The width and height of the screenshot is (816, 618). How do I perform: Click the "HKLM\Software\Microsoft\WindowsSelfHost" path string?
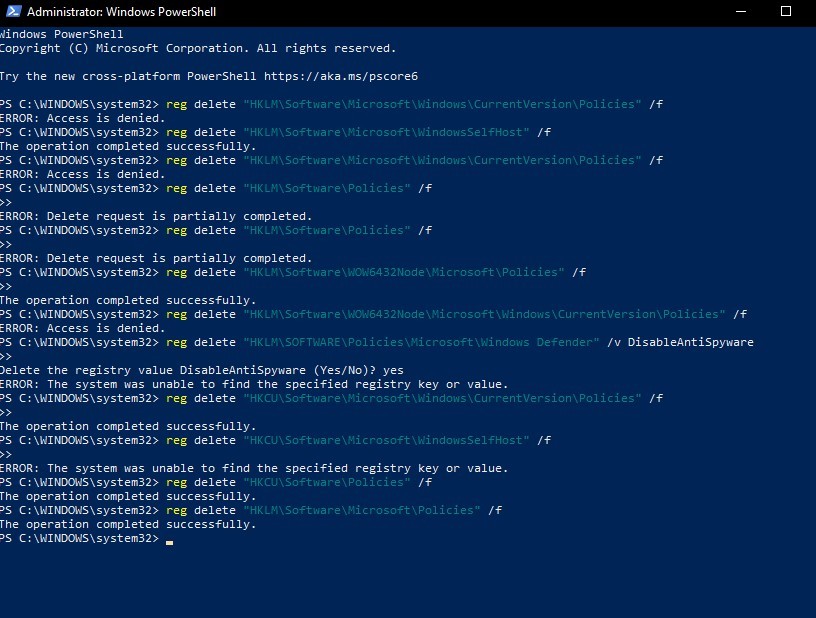387,132
